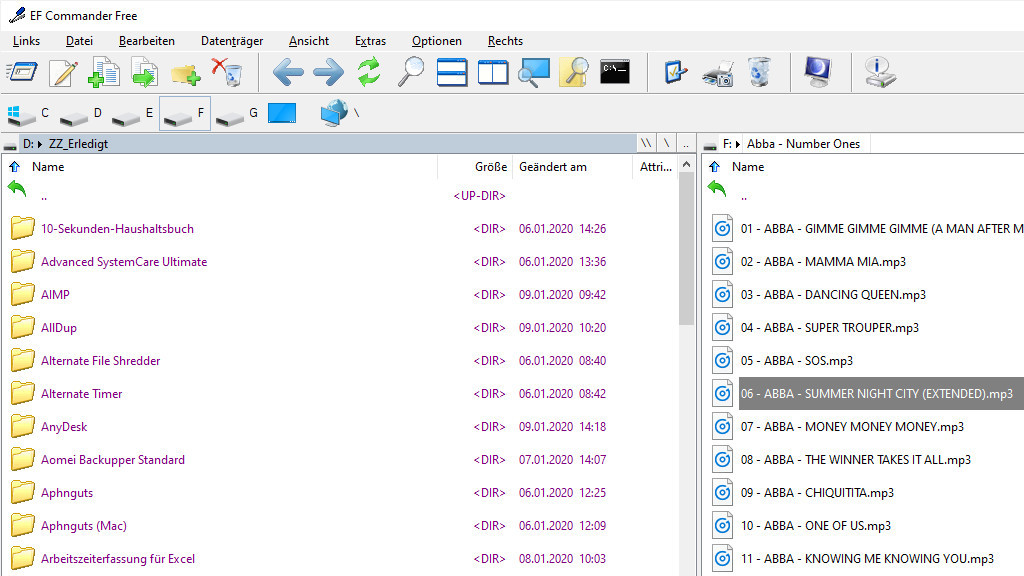
Task: Click the delete icon with red X
Action: [226, 72]
